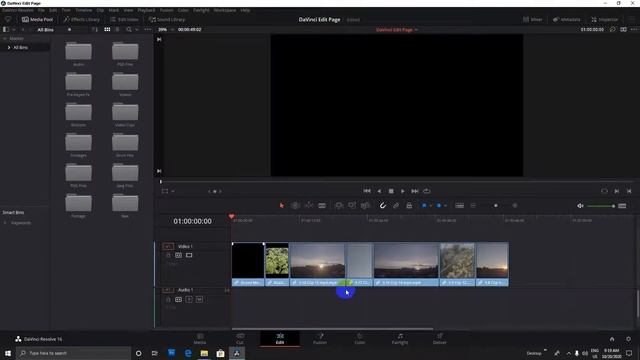Open the audio meter panel icon
640x360 pixels.
pyautogui.click(x=622, y=206)
